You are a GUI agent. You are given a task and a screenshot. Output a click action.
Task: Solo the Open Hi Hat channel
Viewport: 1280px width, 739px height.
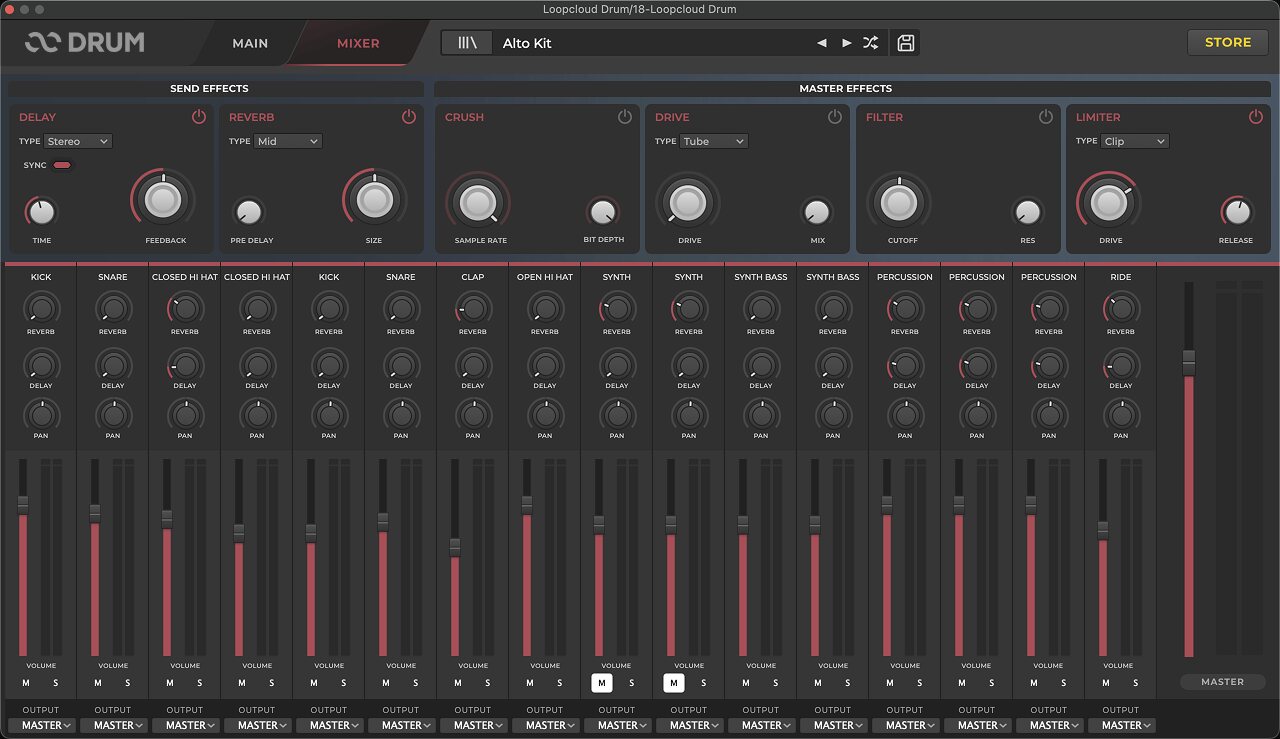(560, 684)
